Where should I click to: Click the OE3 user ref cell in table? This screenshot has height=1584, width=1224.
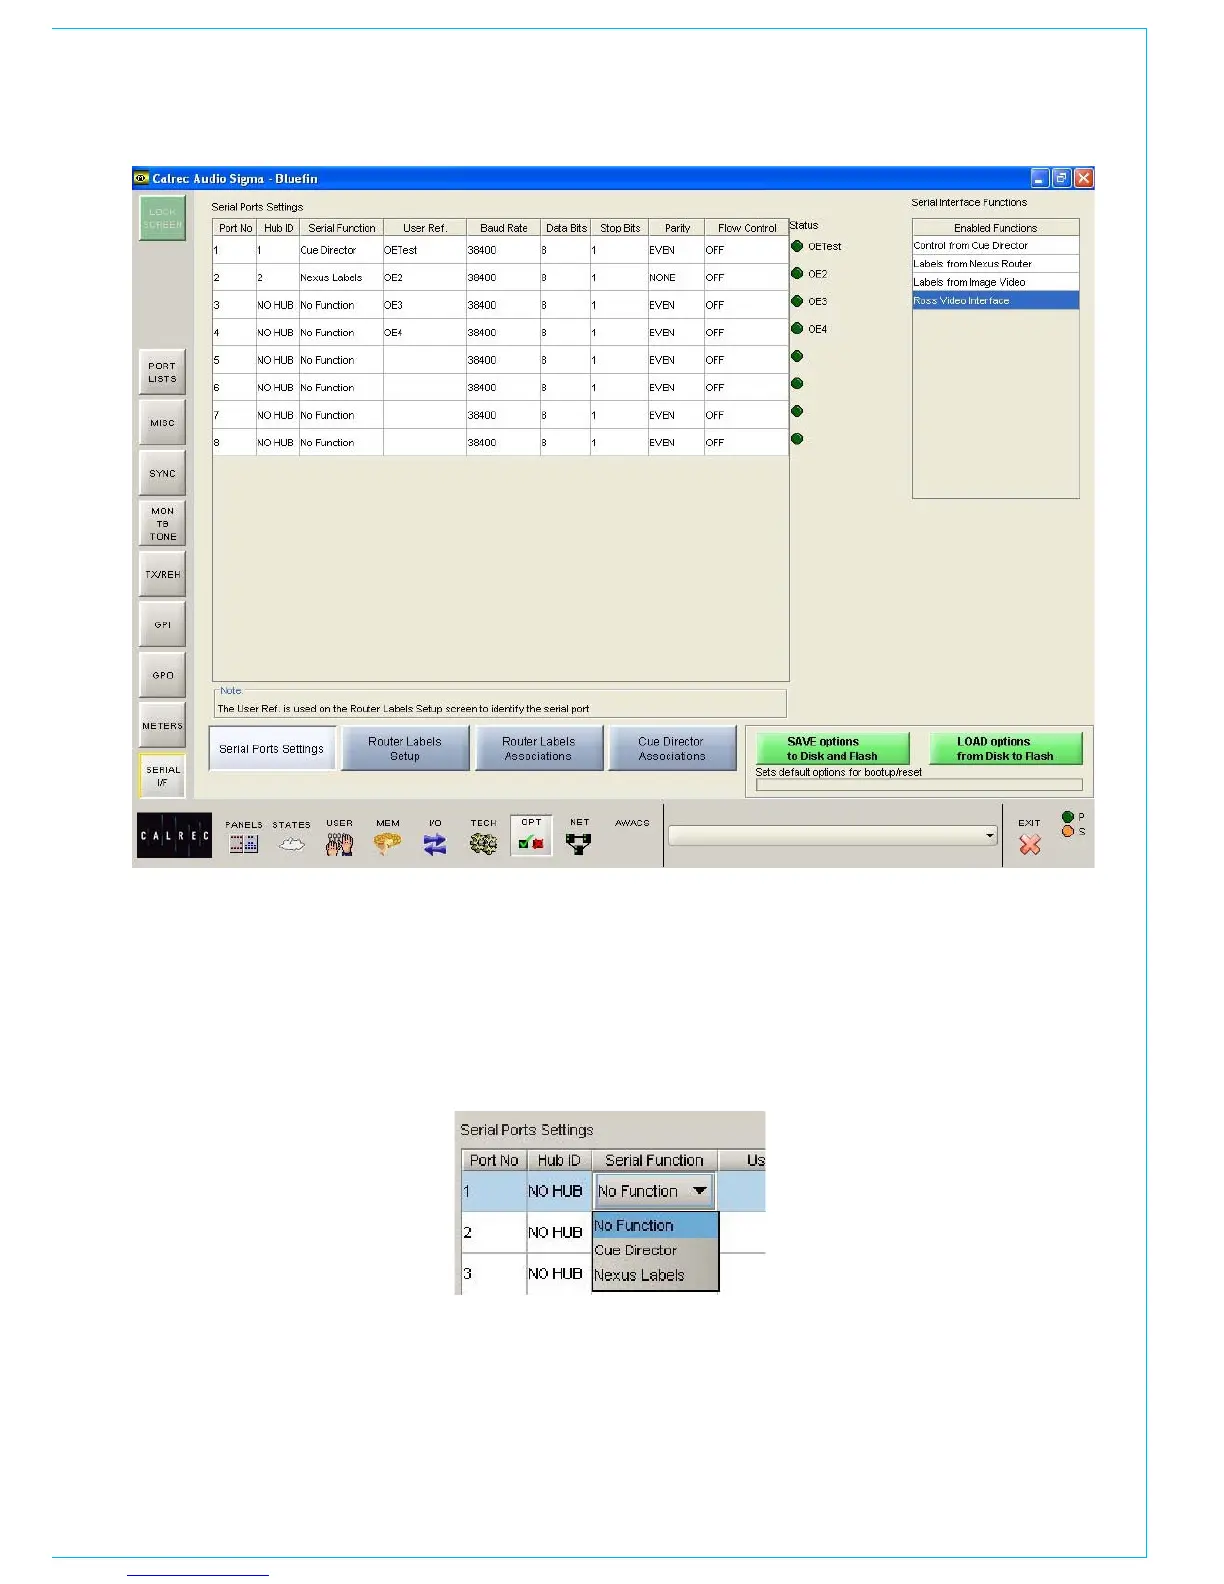424,305
